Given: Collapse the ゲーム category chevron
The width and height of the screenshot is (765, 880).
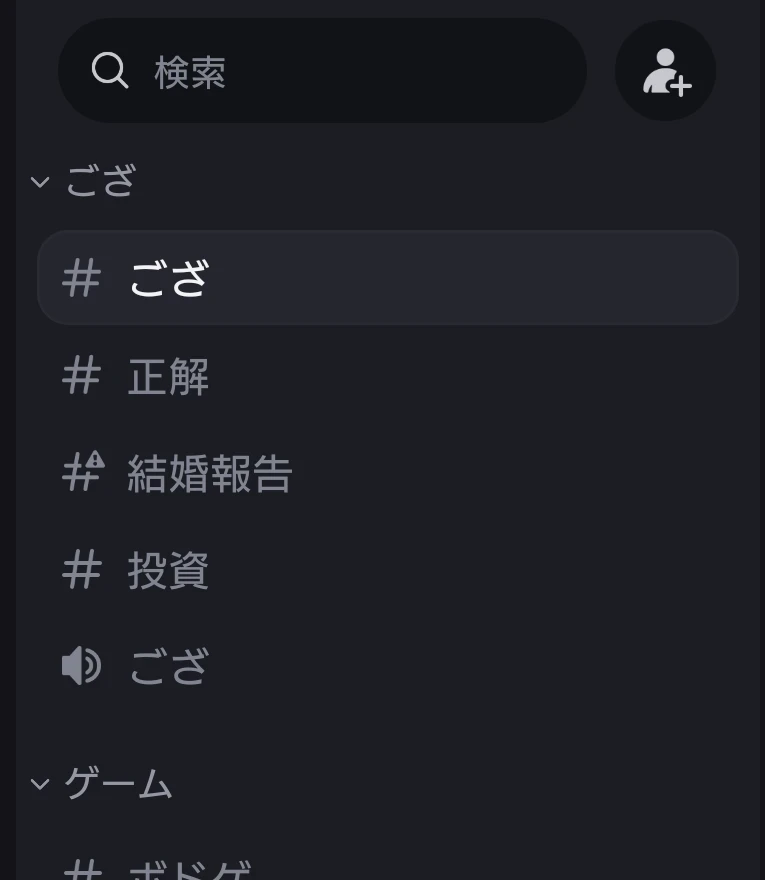Looking at the screenshot, I should [40, 783].
